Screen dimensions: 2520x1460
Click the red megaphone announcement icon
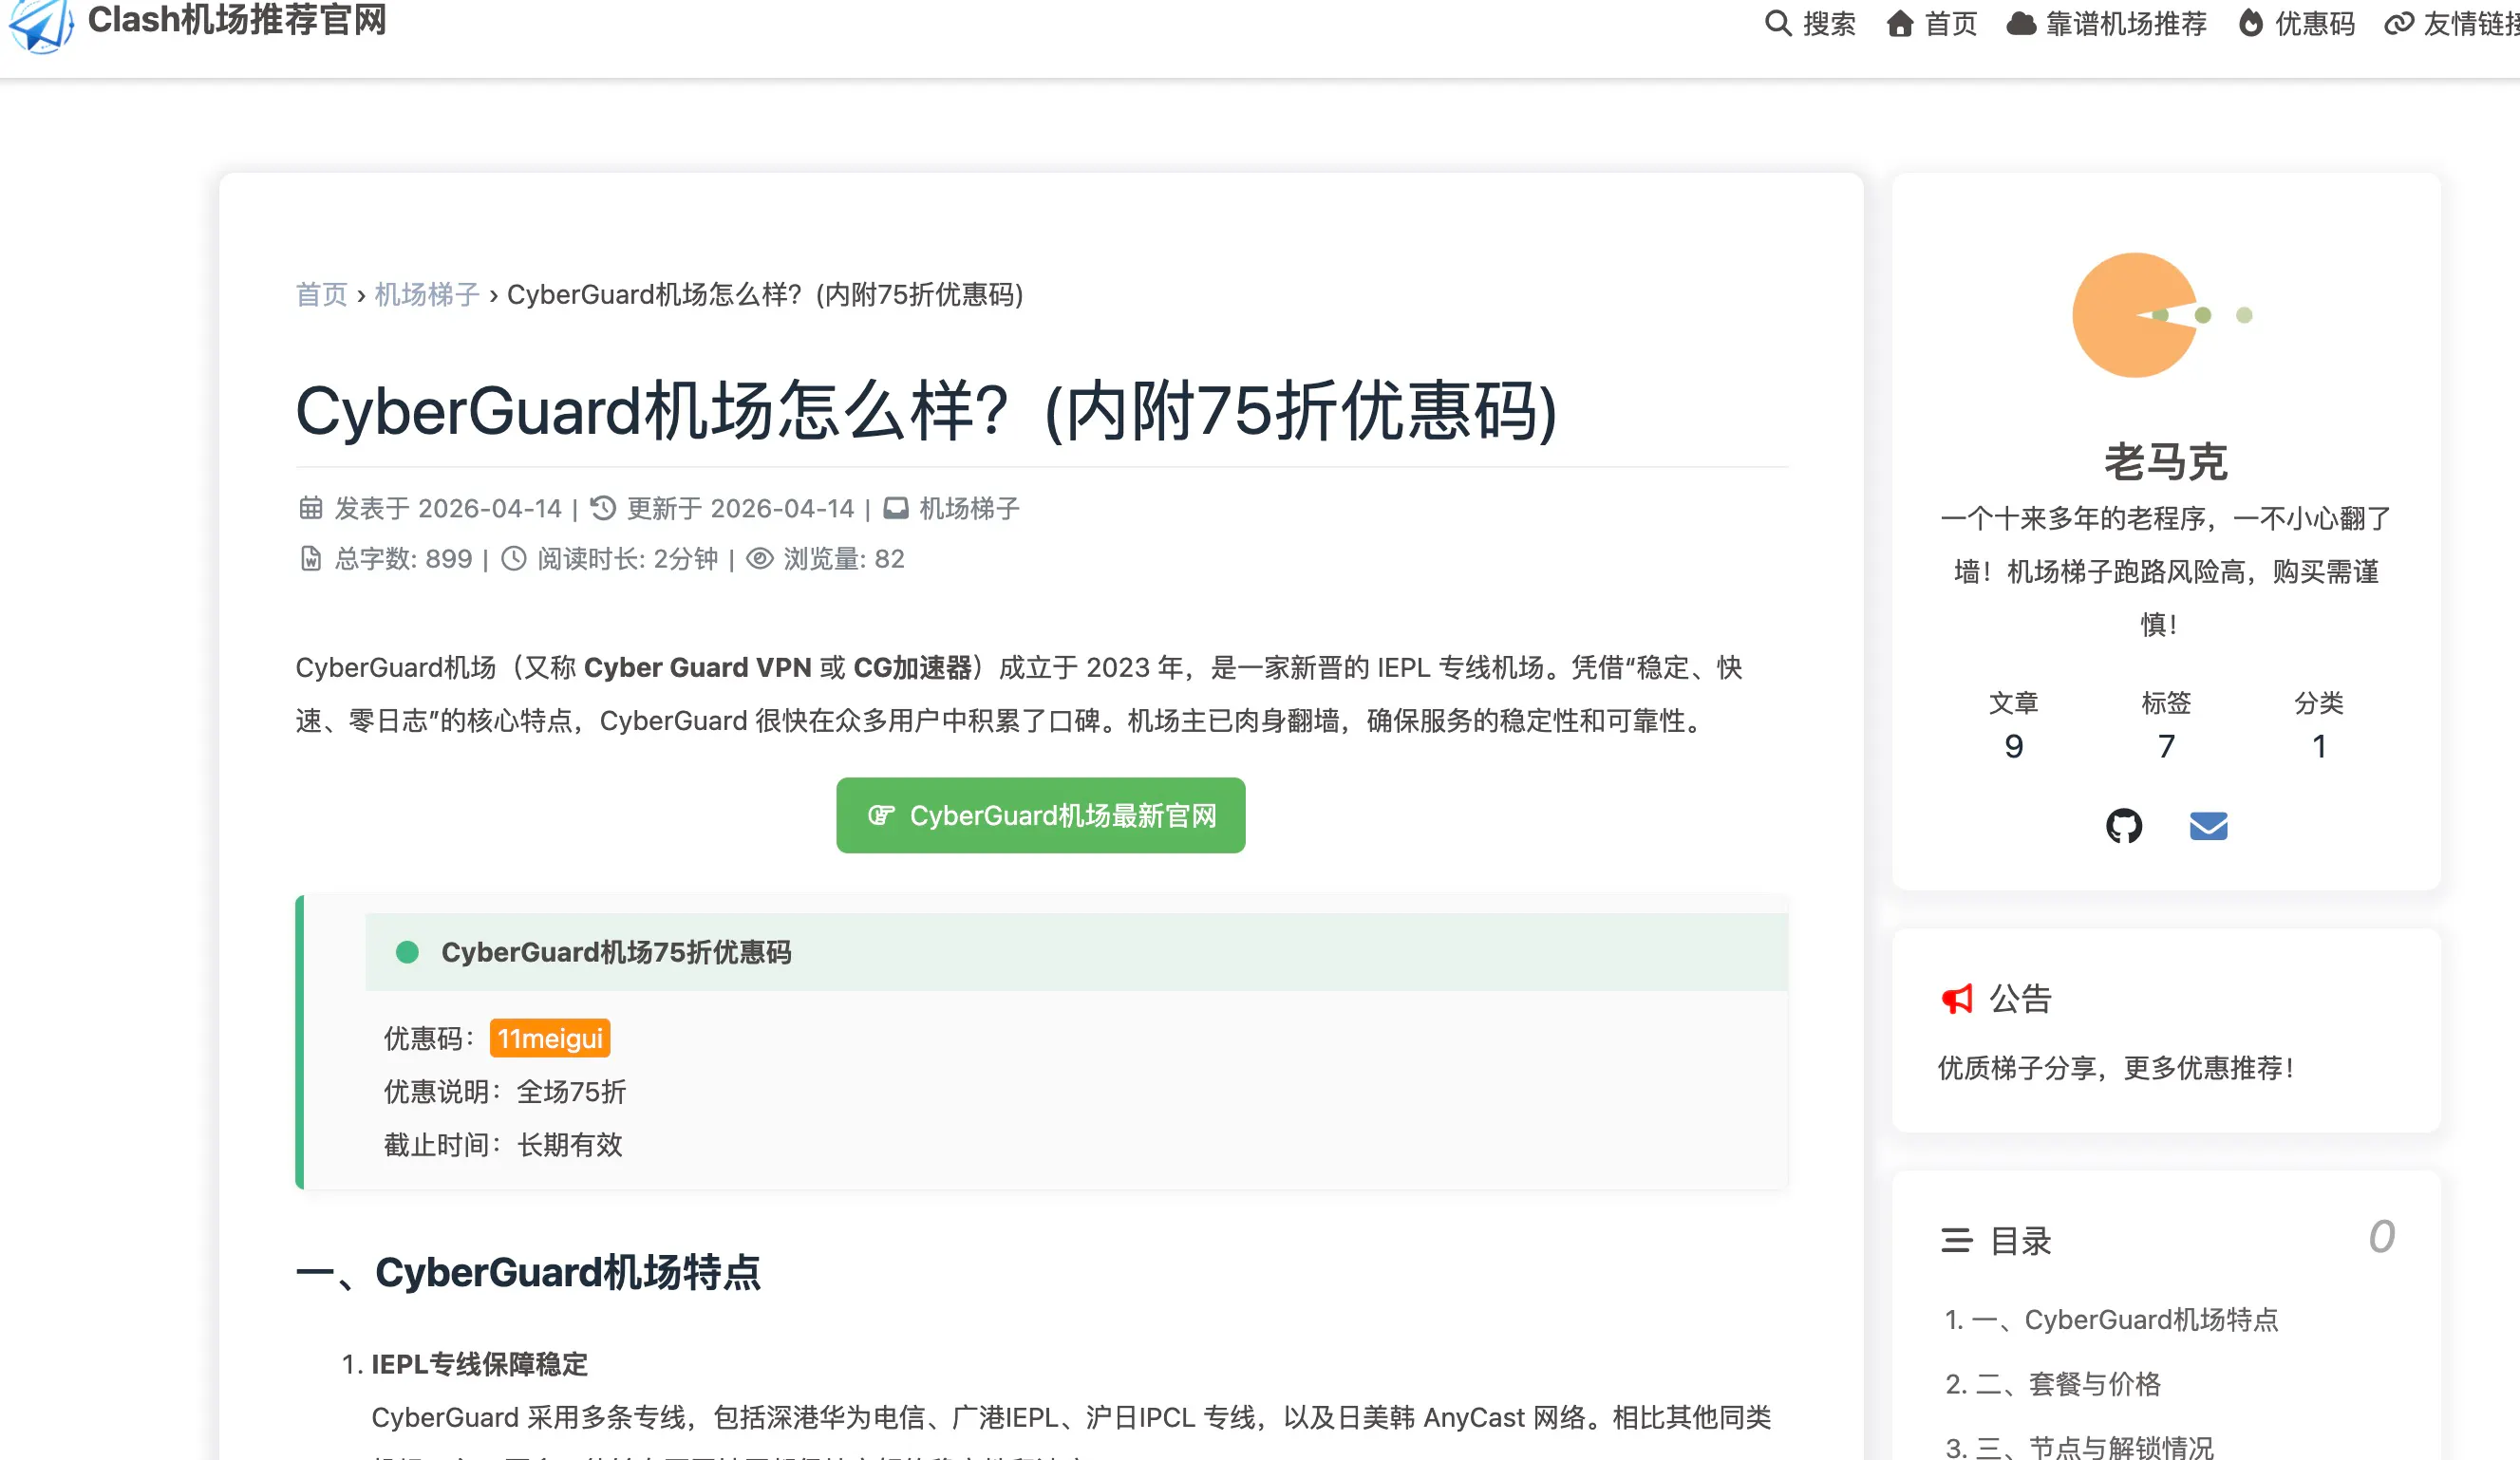click(x=1957, y=998)
